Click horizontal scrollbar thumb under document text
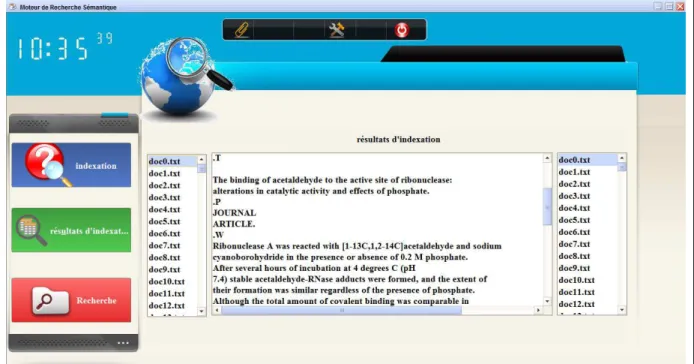694x364 pixels. [341, 310]
